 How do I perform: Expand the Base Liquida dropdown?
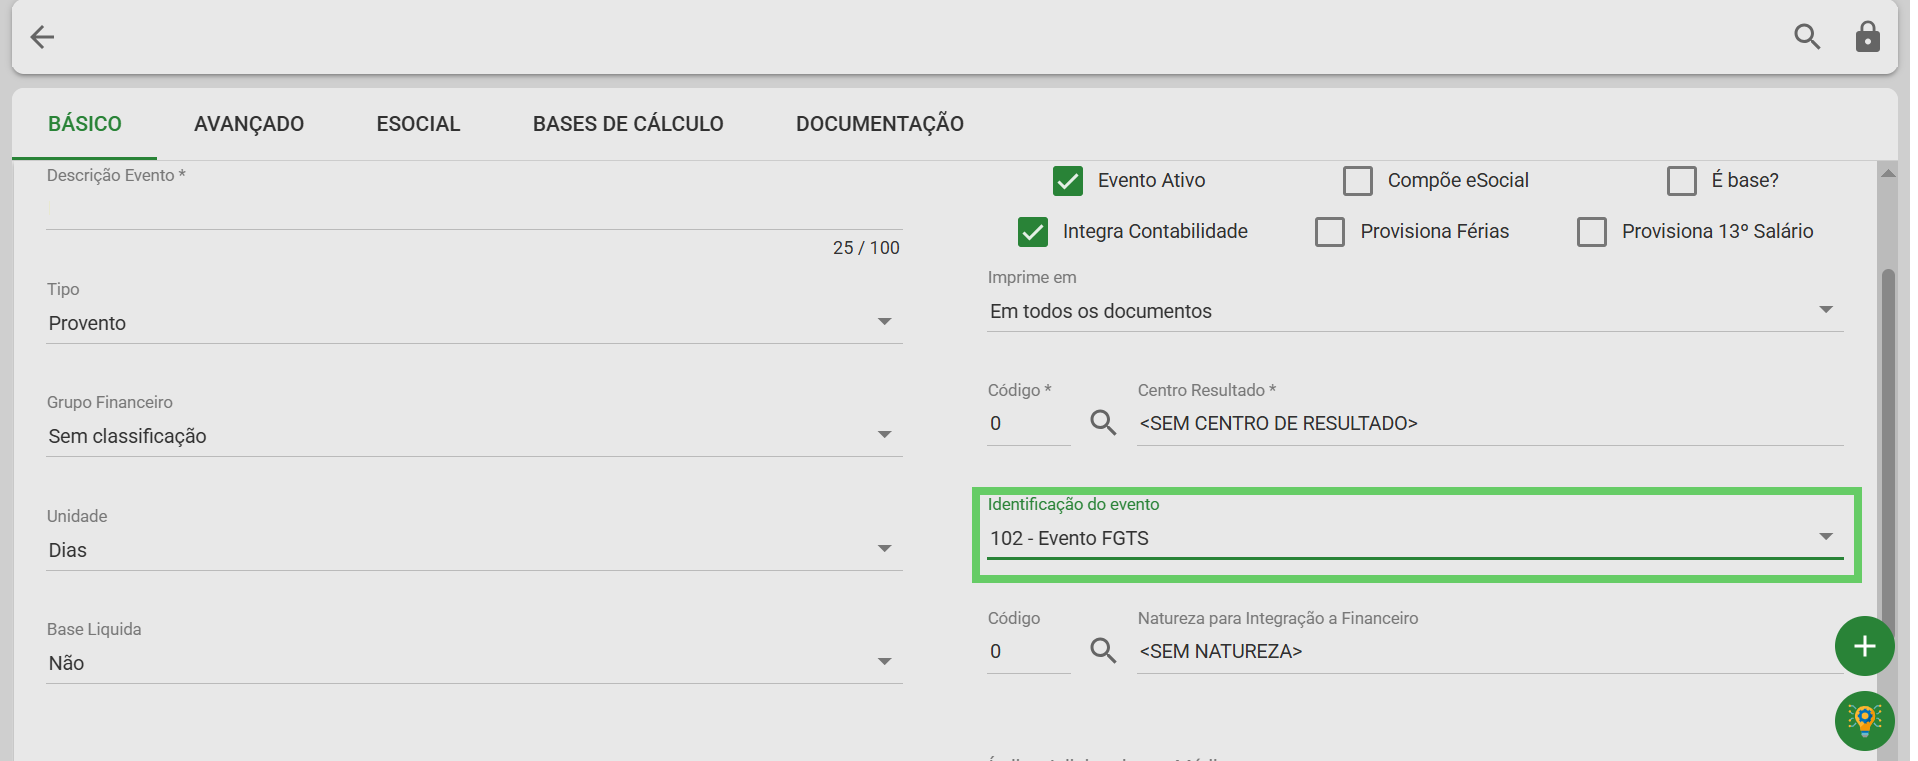(474, 663)
